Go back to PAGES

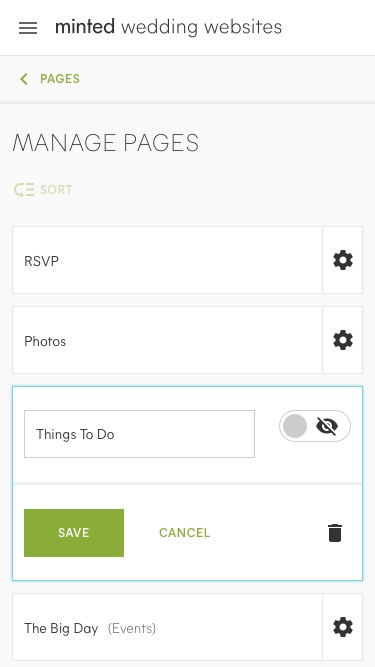(x=60, y=79)
